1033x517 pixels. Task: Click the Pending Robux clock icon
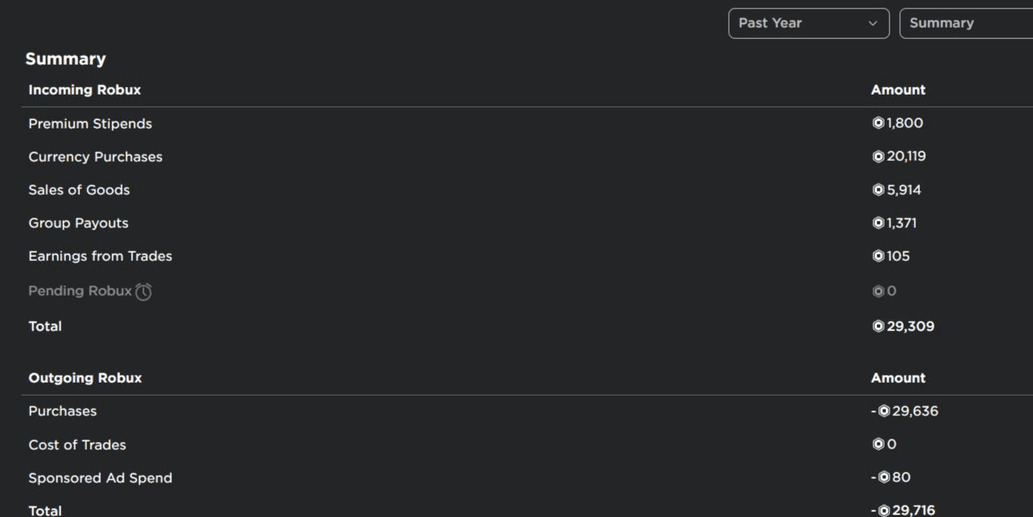(x=143, y=291)
